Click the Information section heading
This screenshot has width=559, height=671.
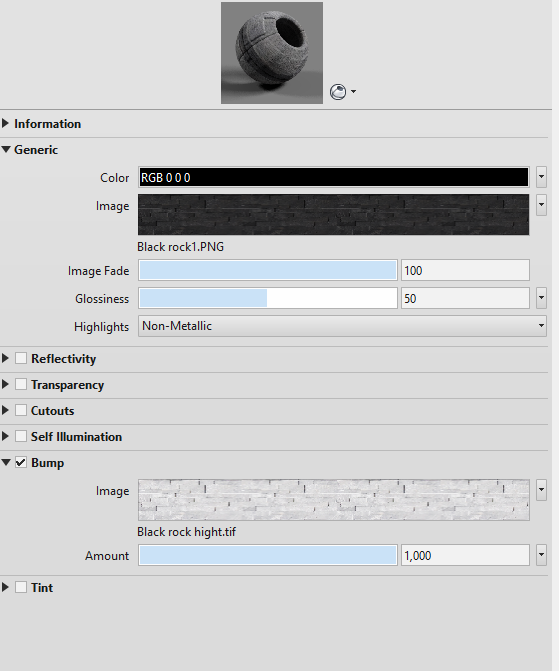(x=48, y=124)
